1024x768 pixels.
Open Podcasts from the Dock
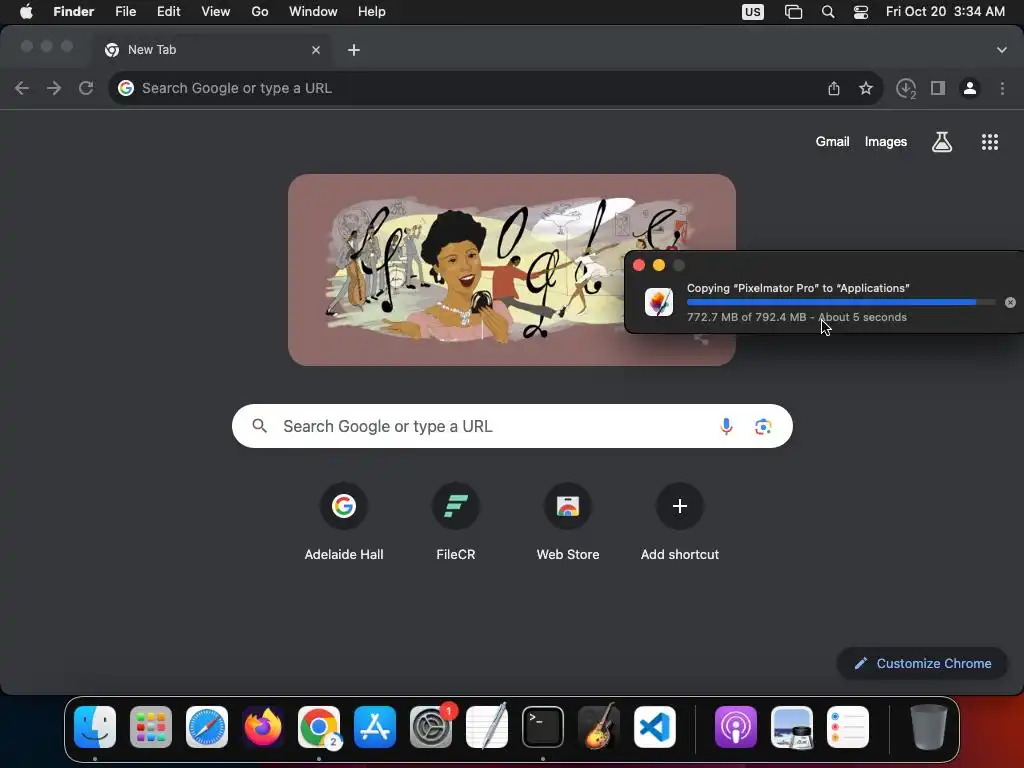pos(736,728)
